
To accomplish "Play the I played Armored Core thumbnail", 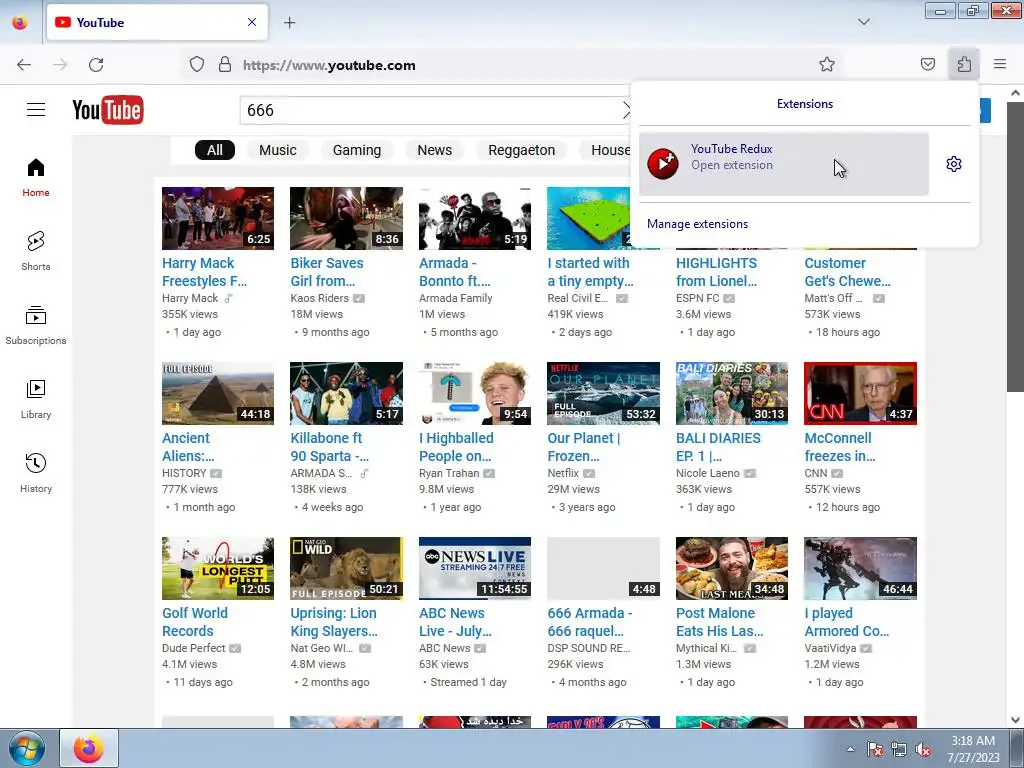I will pos(860,568).
